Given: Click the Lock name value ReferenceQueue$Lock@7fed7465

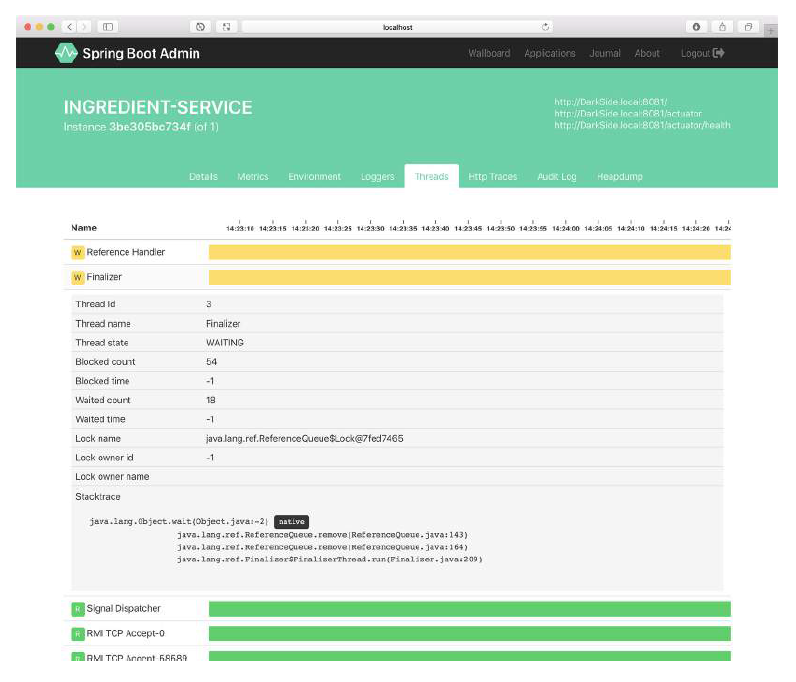Looking at the screenshot, I should (305, 438).
